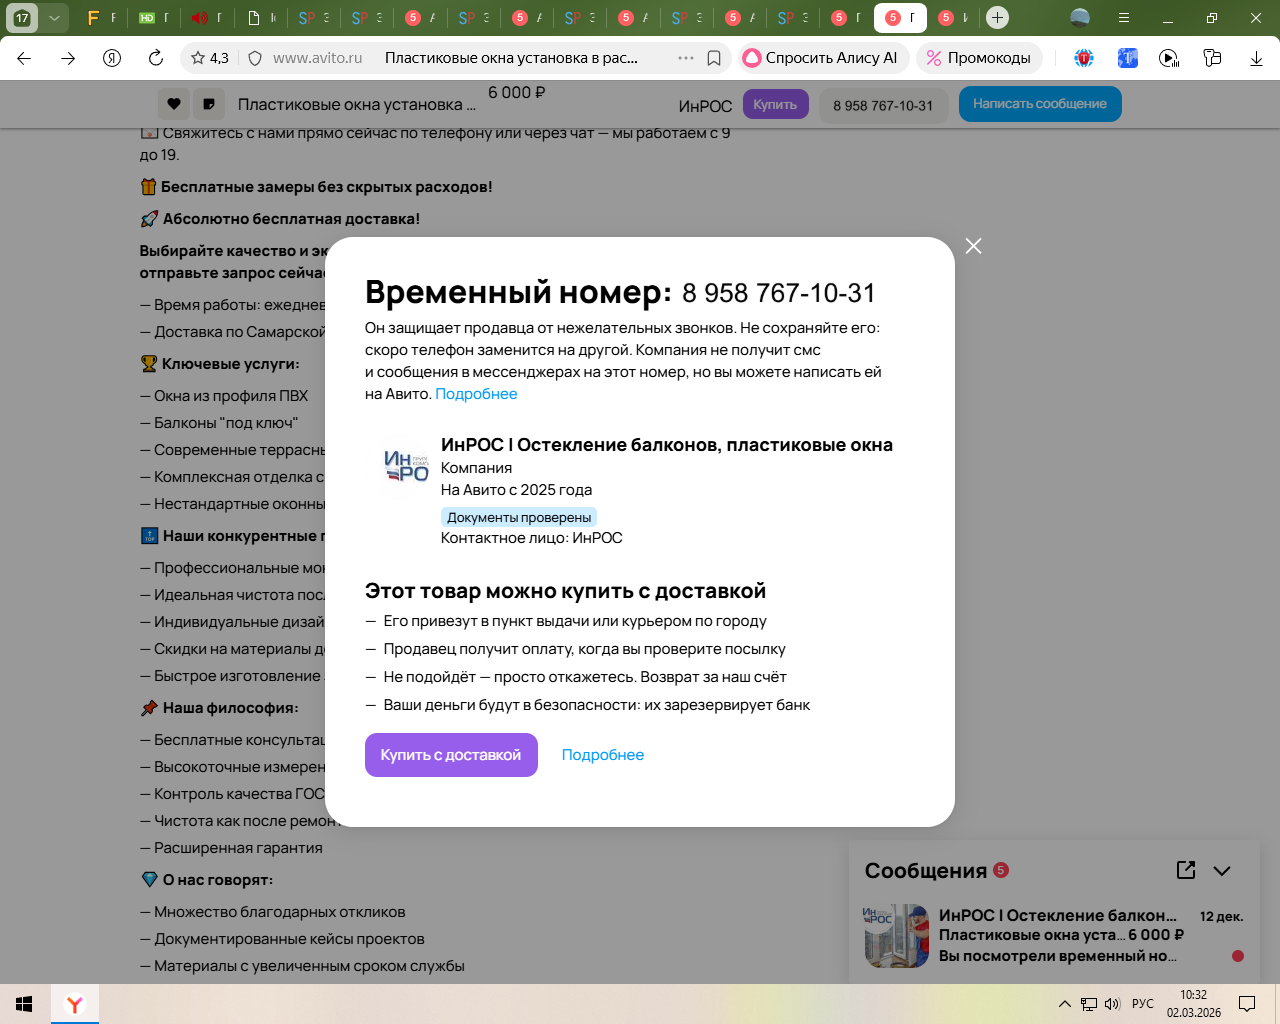The image size is (1280, 1024).
Task: Go back to the previous page
Action: (x=24, y=58)
